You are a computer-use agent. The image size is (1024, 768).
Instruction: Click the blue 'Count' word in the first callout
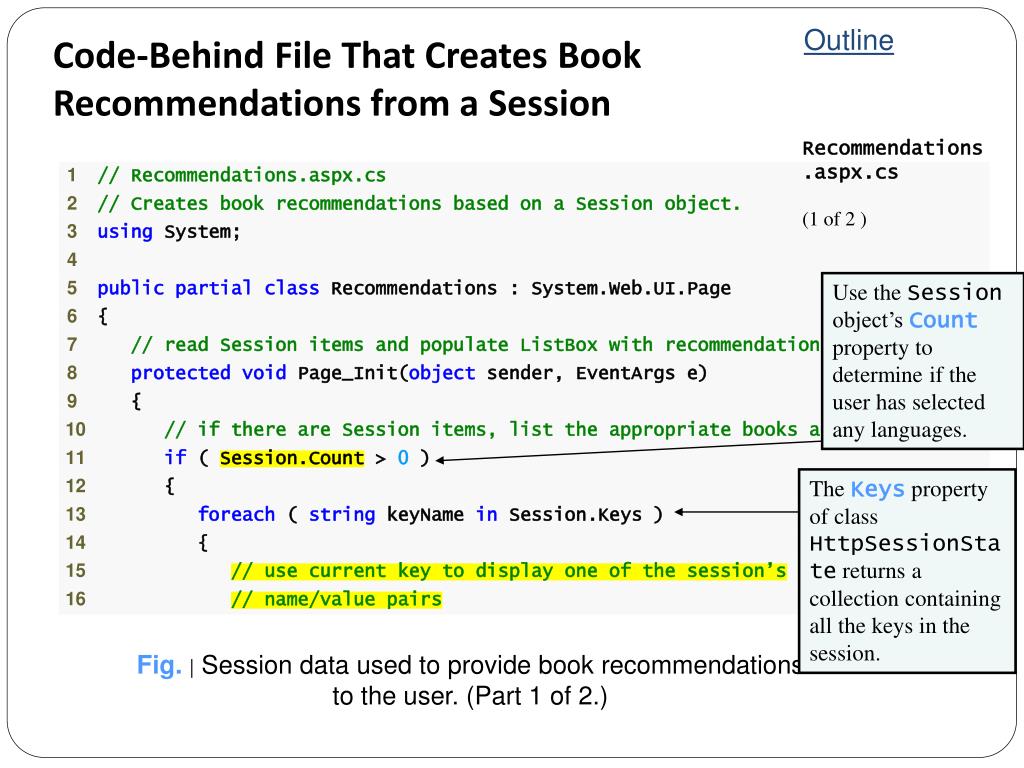943,320
